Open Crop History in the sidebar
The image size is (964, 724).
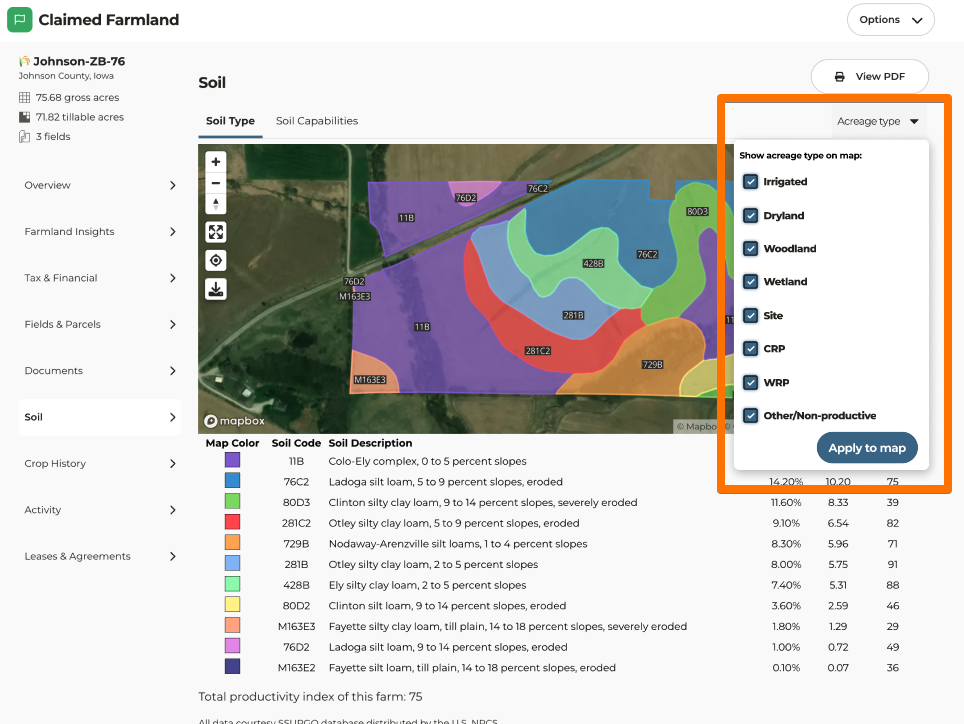(100, 464)
